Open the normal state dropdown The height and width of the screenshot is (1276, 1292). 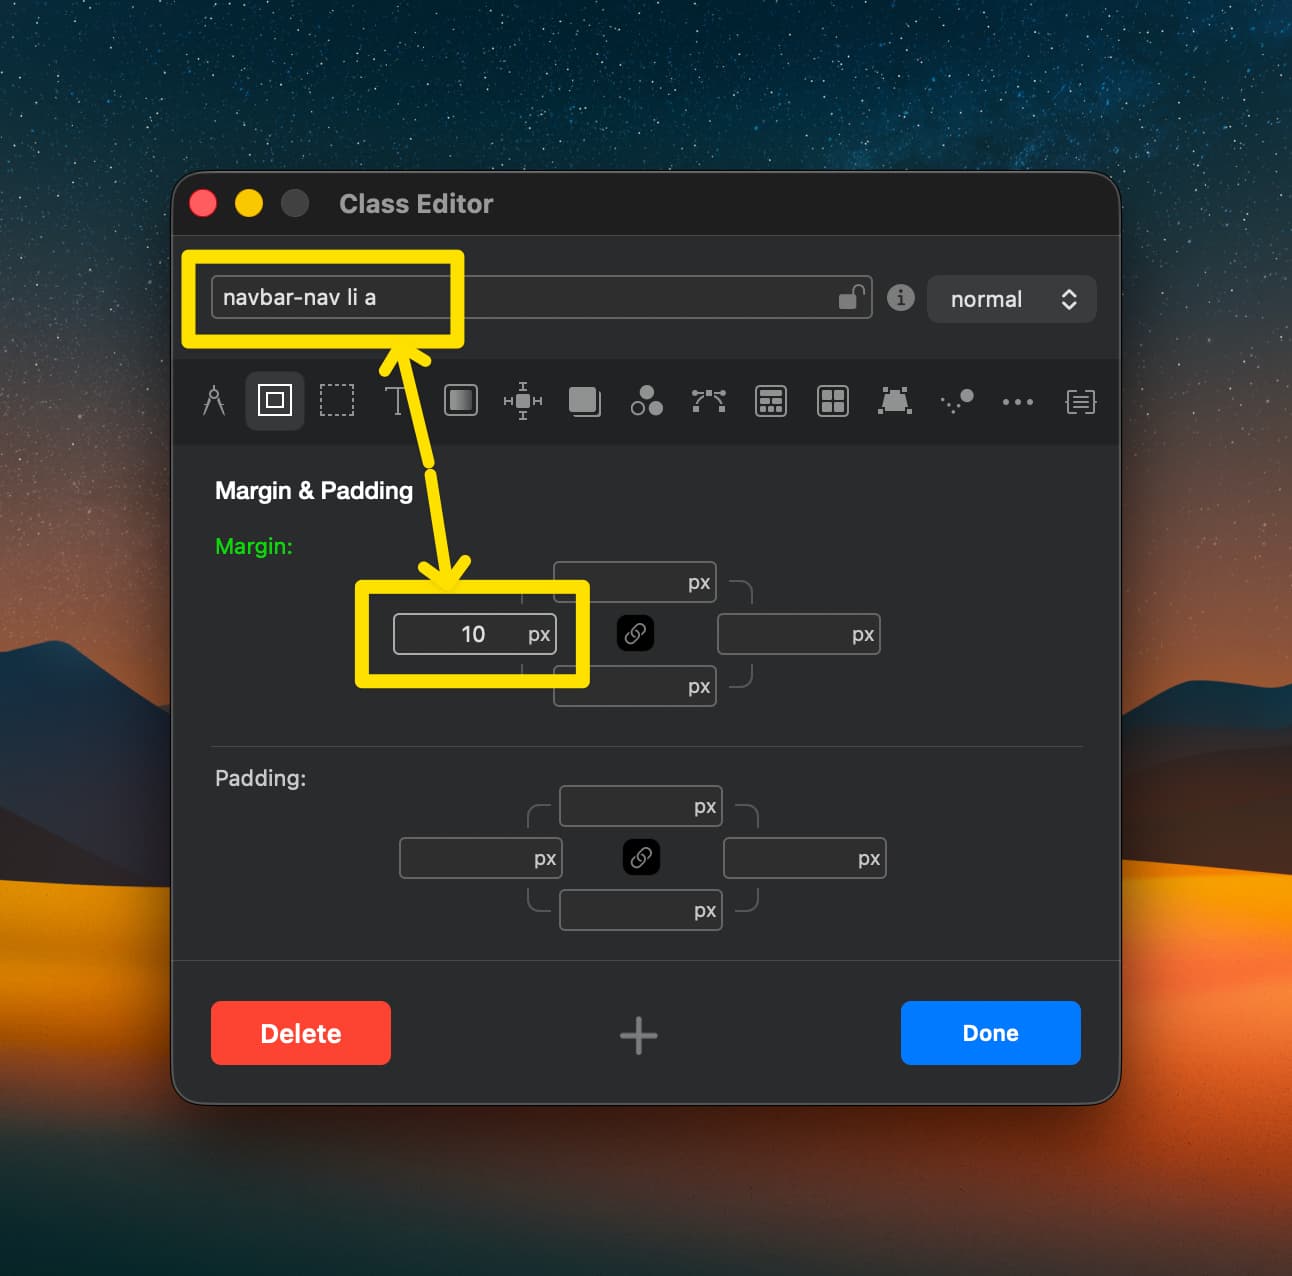click(x=1011, y=300)
